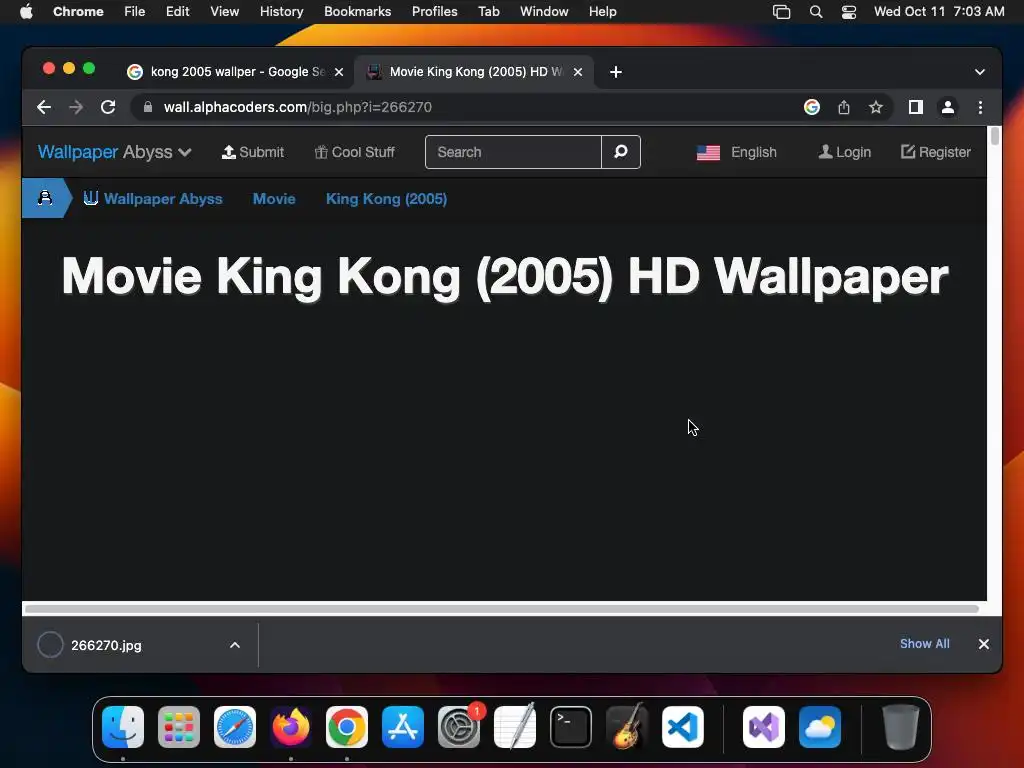Viewport: 1024px width, 768px height.
Task: Open the Apple menu
Action: coord(26,12)
